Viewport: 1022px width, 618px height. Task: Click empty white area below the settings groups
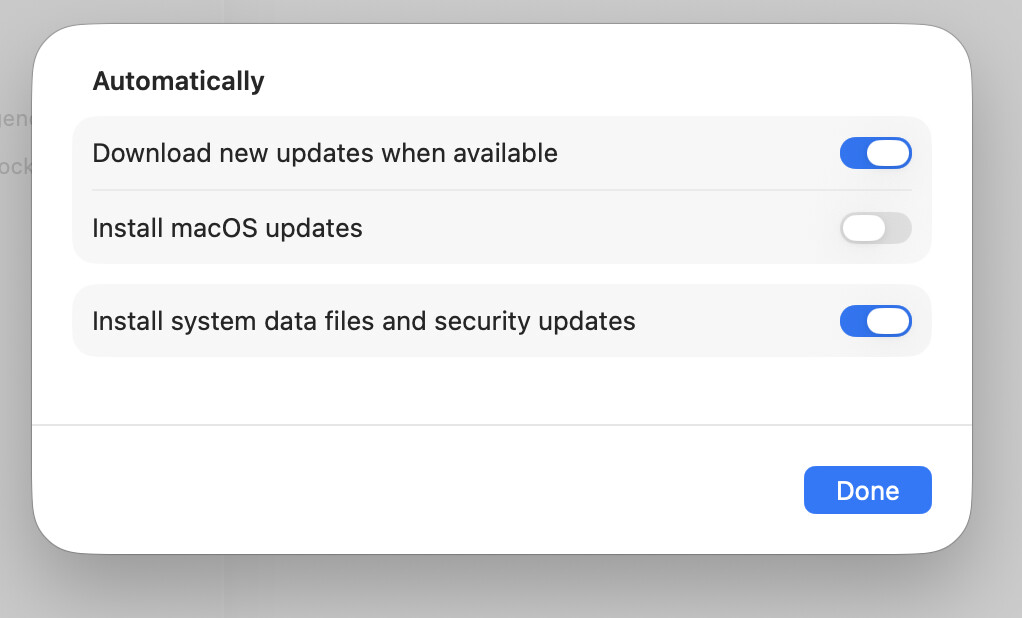[x=500, y=390]
